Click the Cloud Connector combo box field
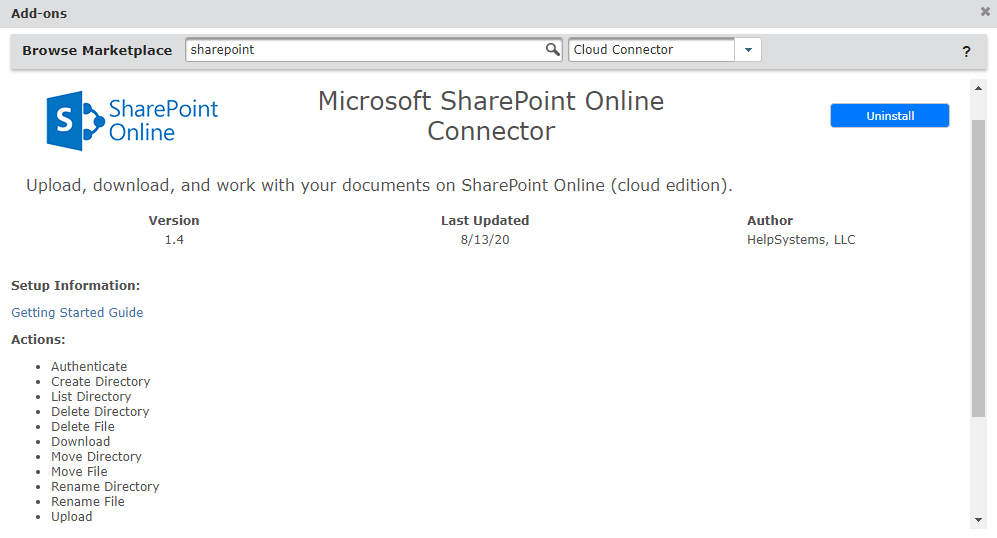The width and height of the screenshot is (997, 538). point(651,50)
